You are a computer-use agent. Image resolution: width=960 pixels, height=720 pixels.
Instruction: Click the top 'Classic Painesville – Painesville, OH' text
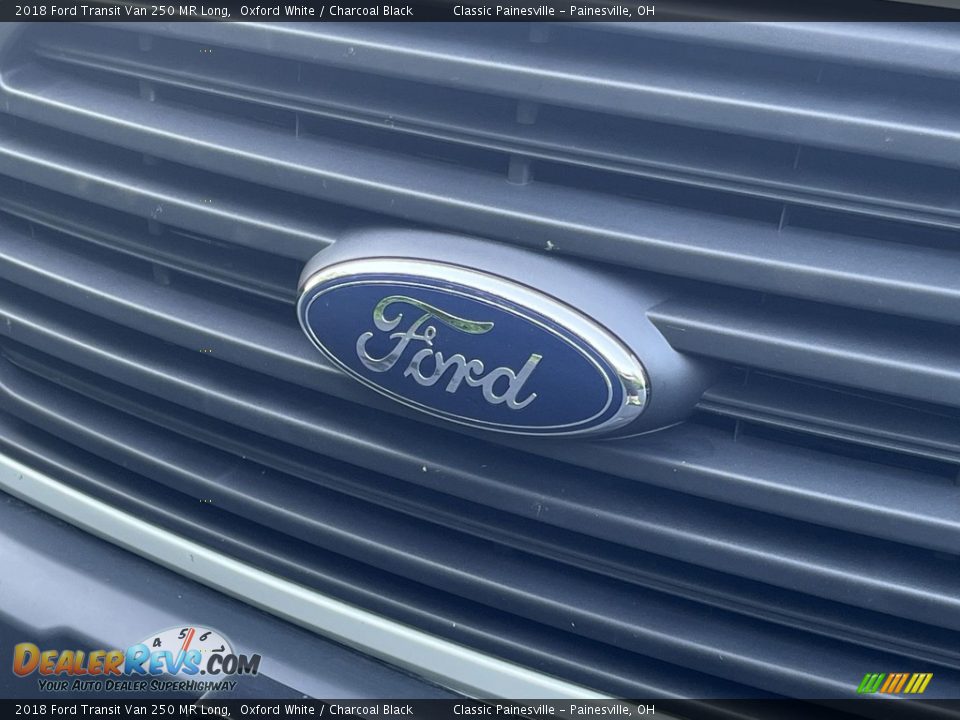point(553,10)
